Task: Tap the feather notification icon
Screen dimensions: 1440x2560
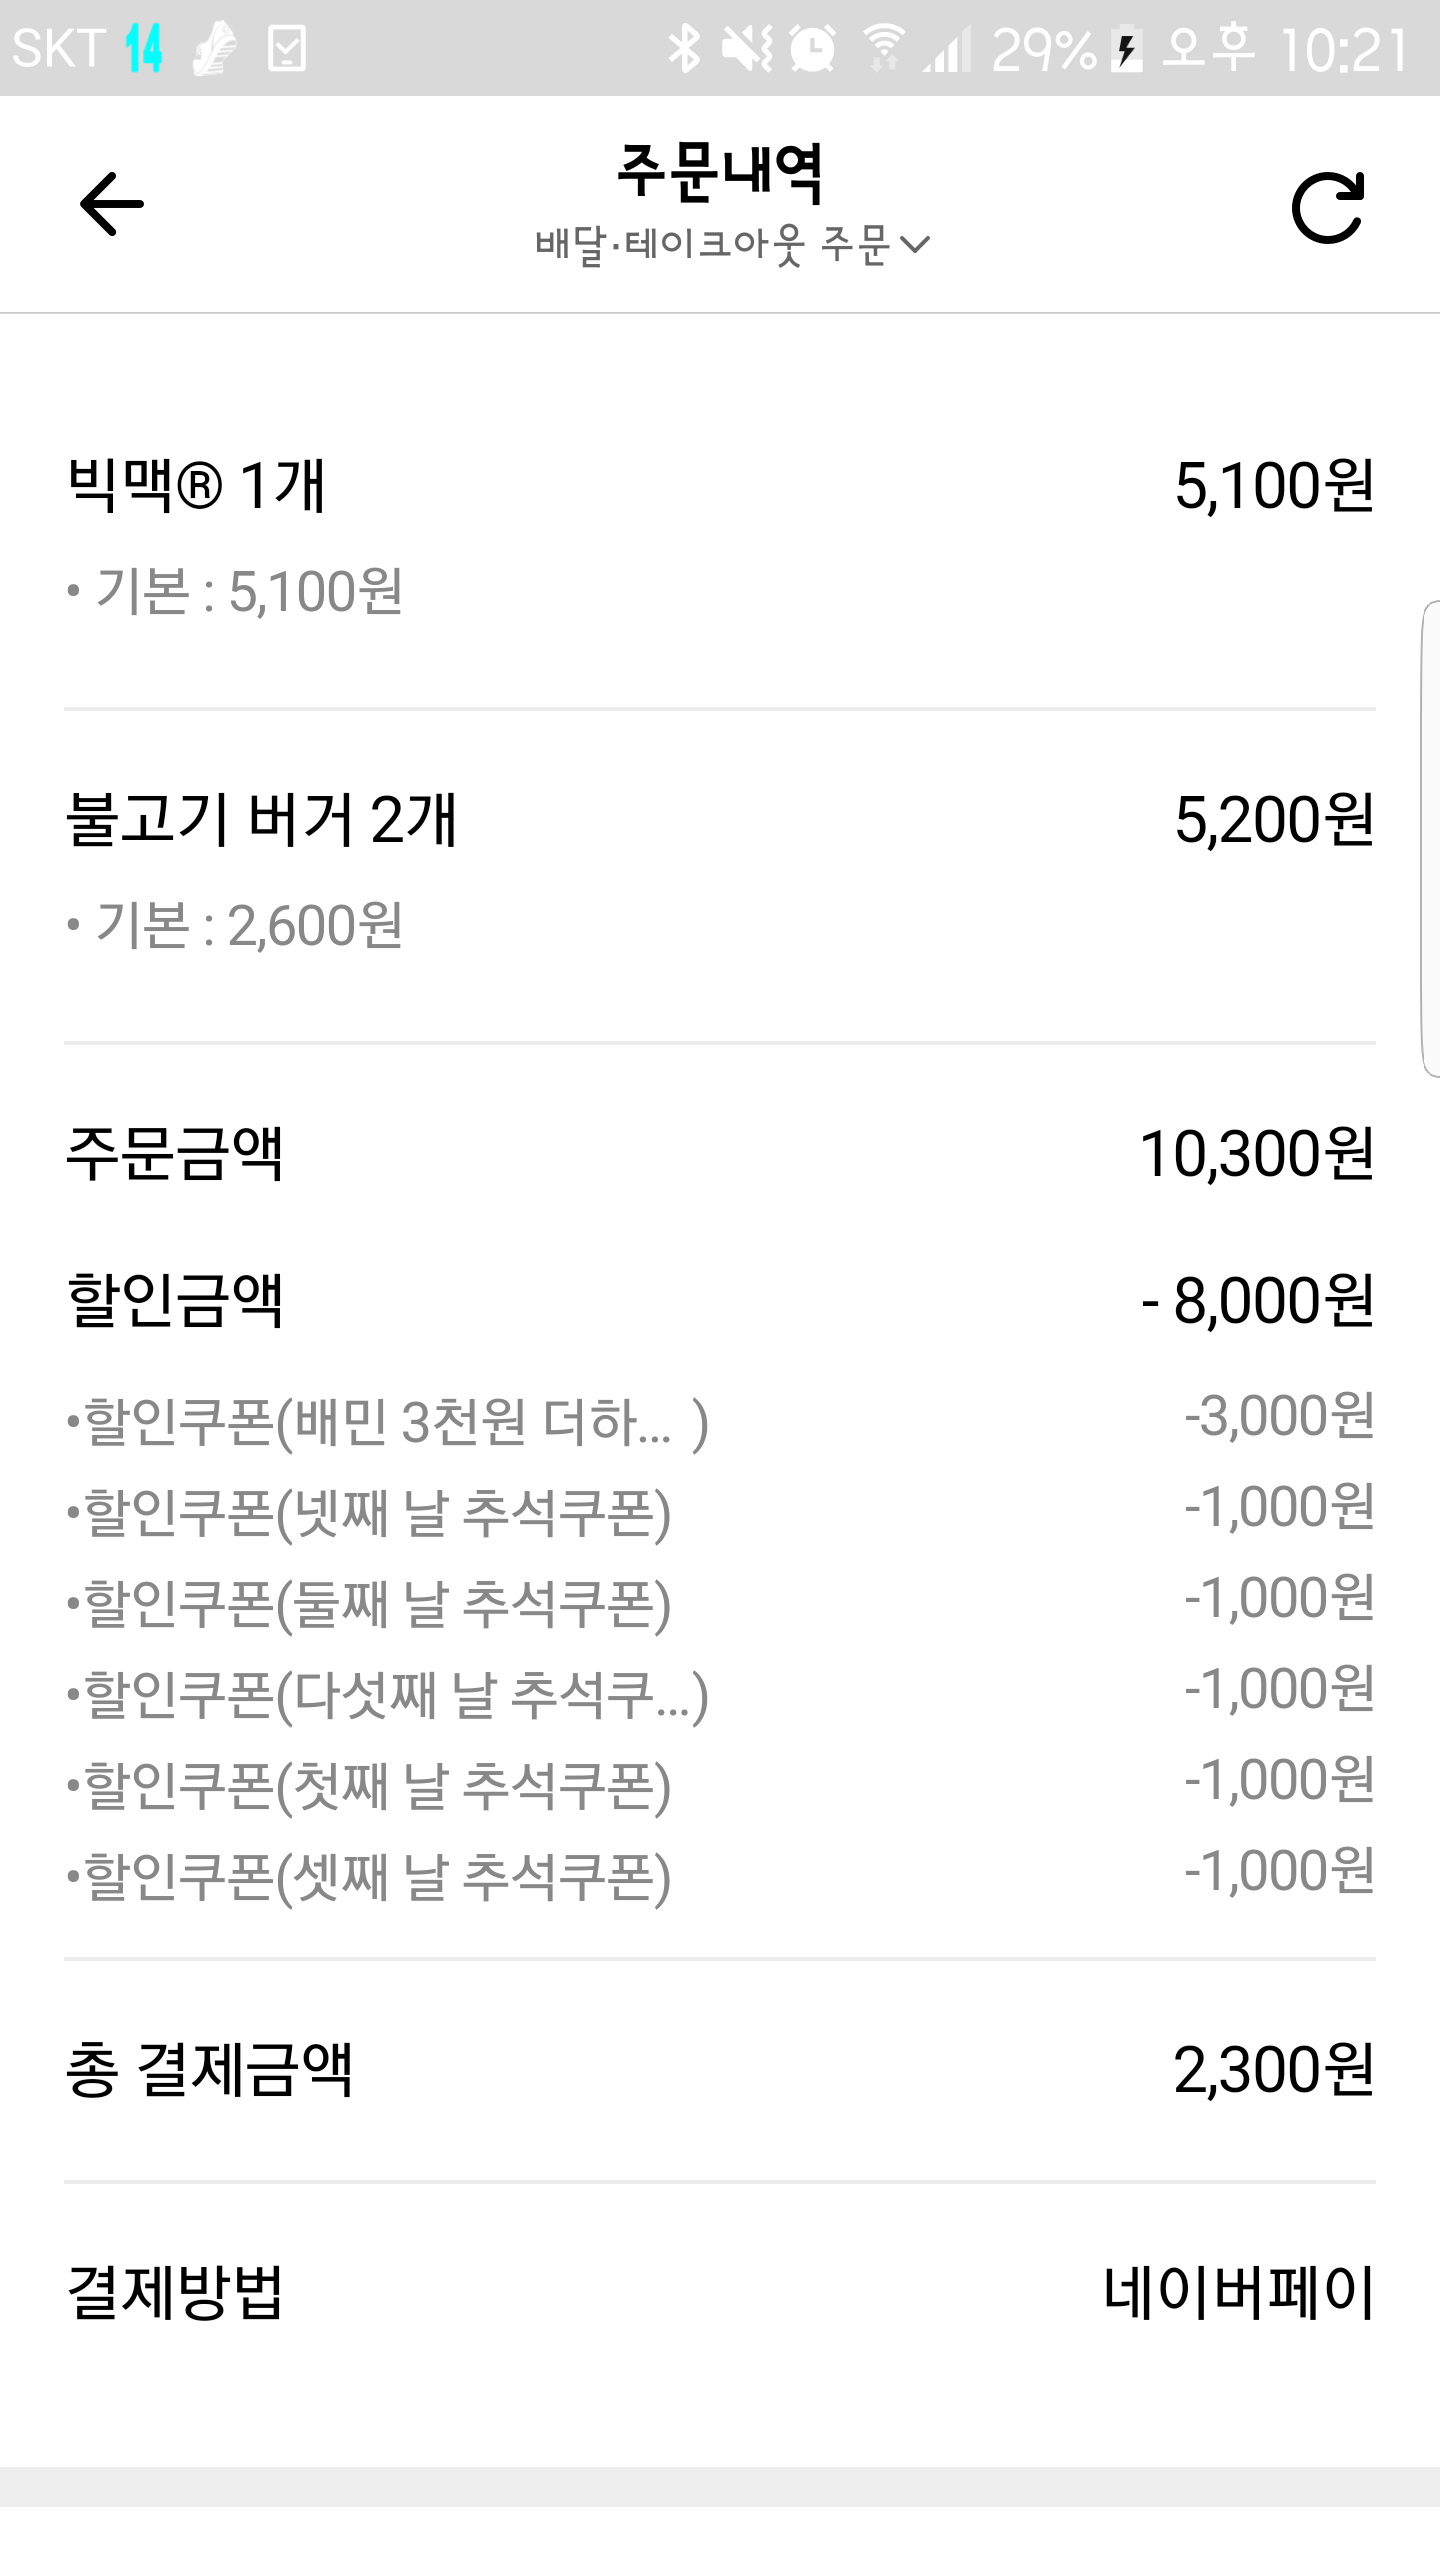Action: tap(215, 48)
